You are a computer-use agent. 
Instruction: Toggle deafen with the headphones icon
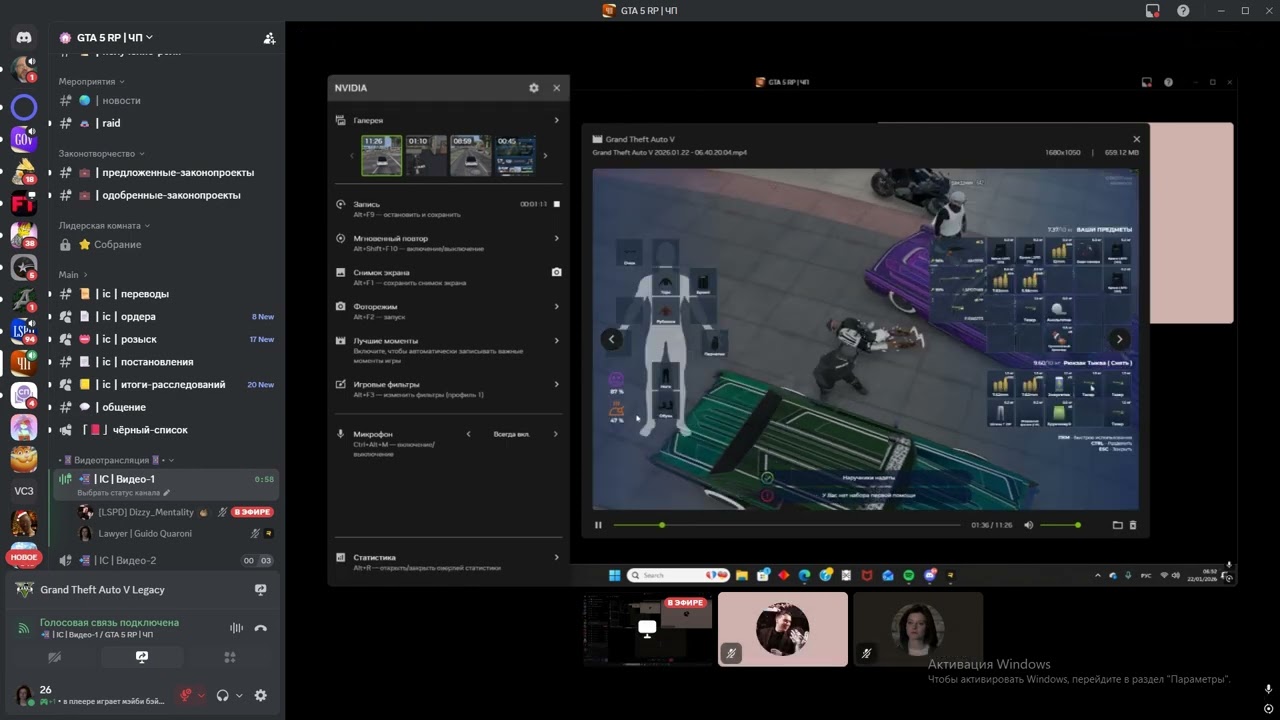[x=223, y=695]
